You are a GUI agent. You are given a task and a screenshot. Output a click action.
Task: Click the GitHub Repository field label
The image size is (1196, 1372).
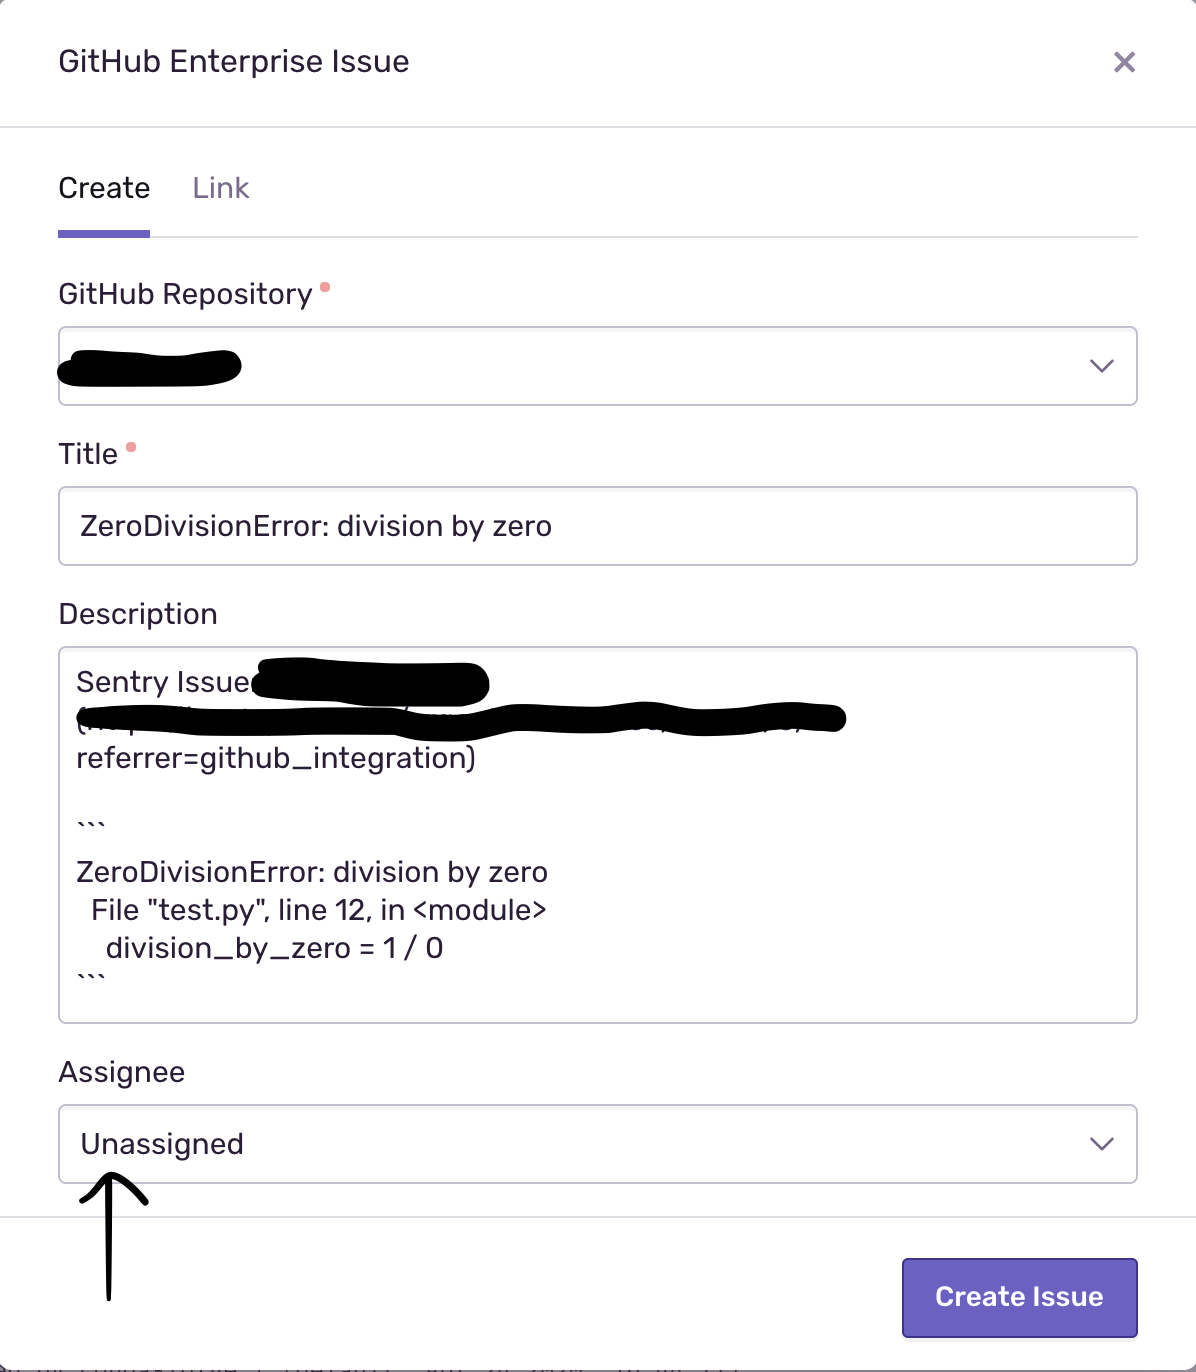pyautogui.click(x=186, y=292)
